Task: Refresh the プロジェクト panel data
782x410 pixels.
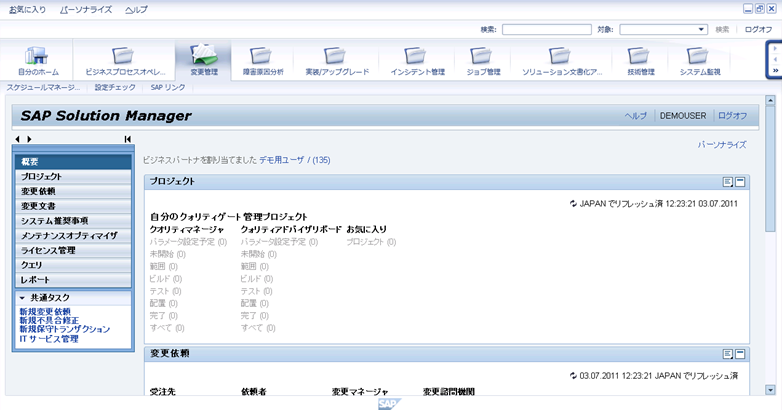Action: point(574,204)
